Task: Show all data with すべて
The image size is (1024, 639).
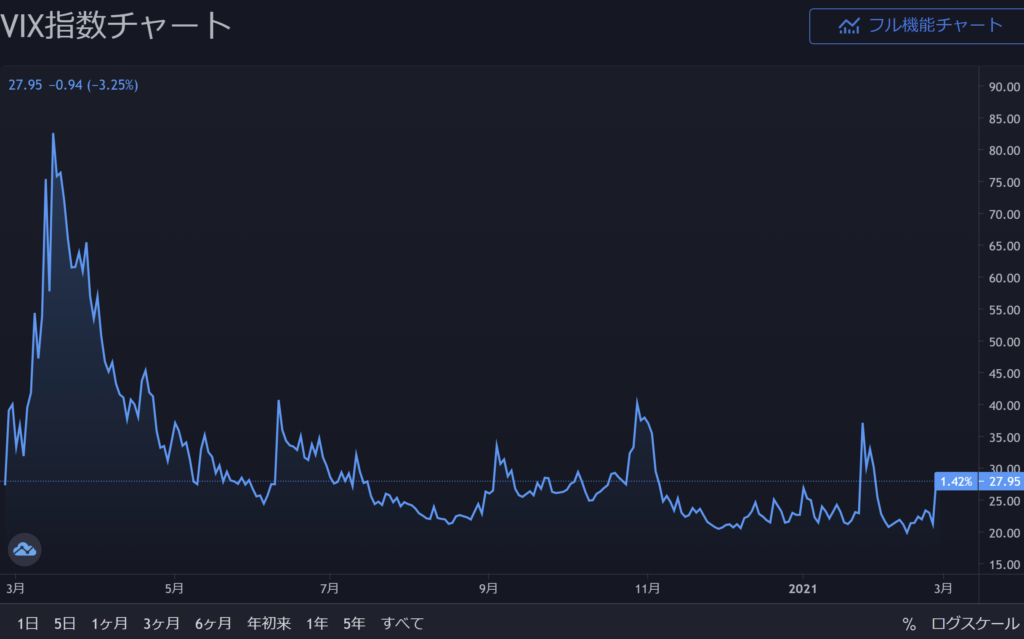Action: point(402,623)
